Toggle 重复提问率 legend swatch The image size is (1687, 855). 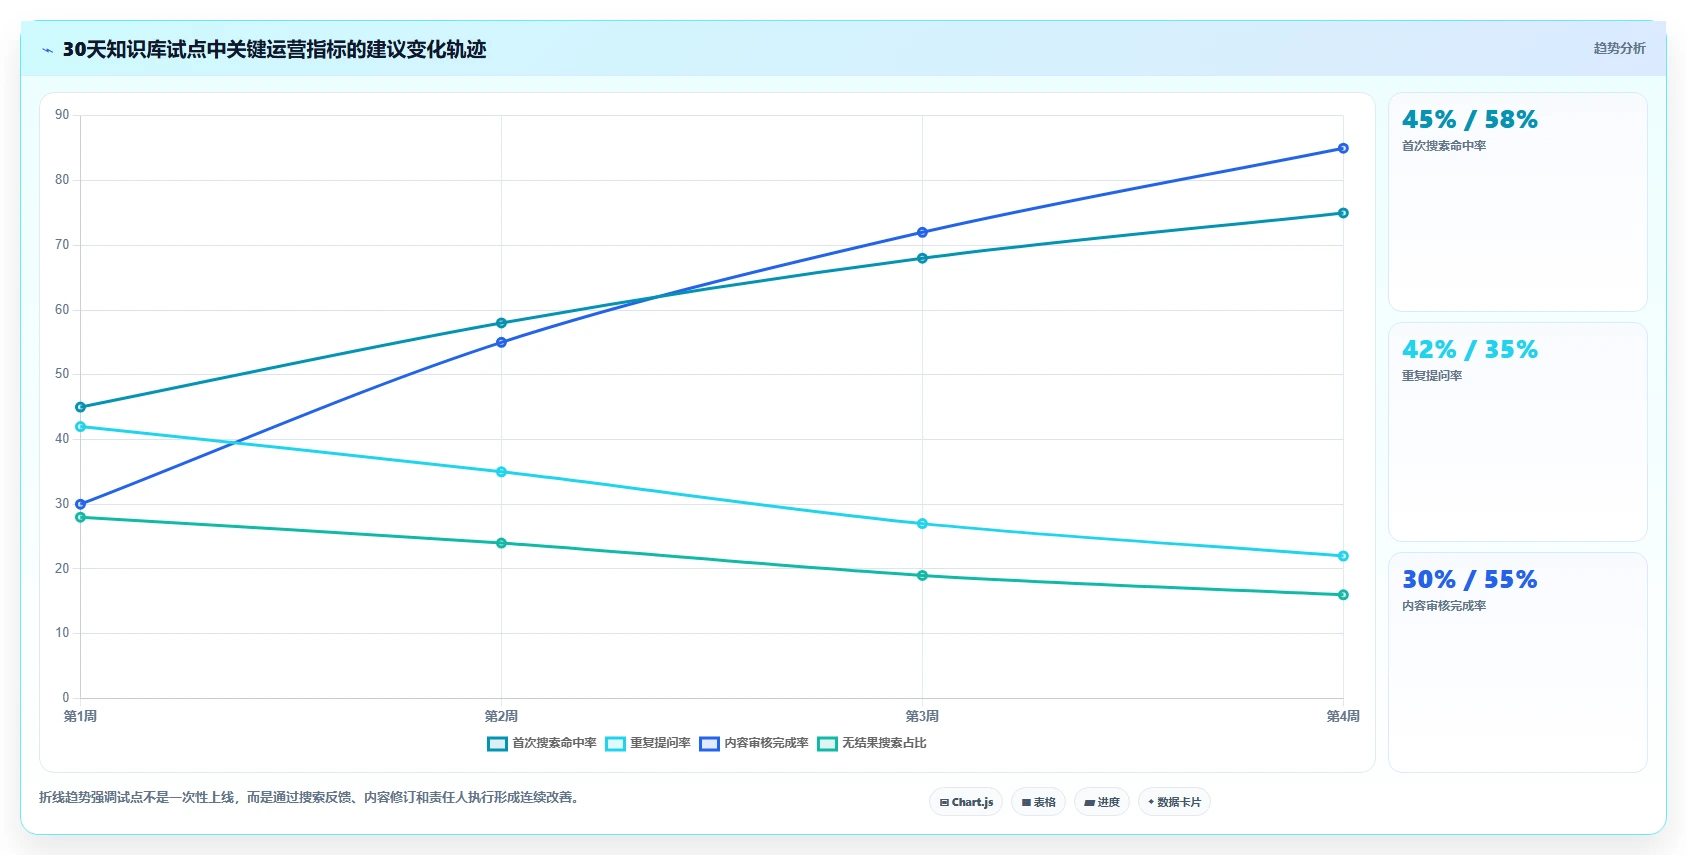(x=615, y=743)
